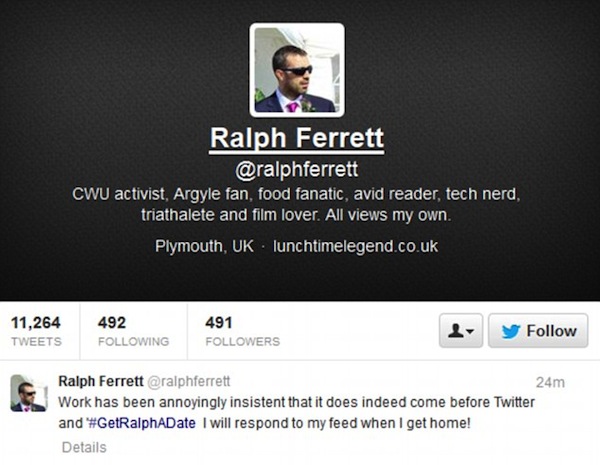The image size is (600, 465).
Task: Click the small tweet avatar thumbnail
Action: point(29,393)
